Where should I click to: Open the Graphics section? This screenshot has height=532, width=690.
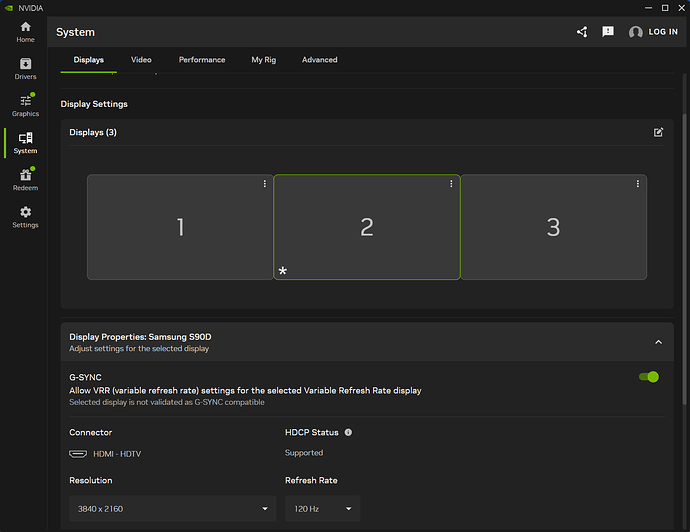point(26,106)
